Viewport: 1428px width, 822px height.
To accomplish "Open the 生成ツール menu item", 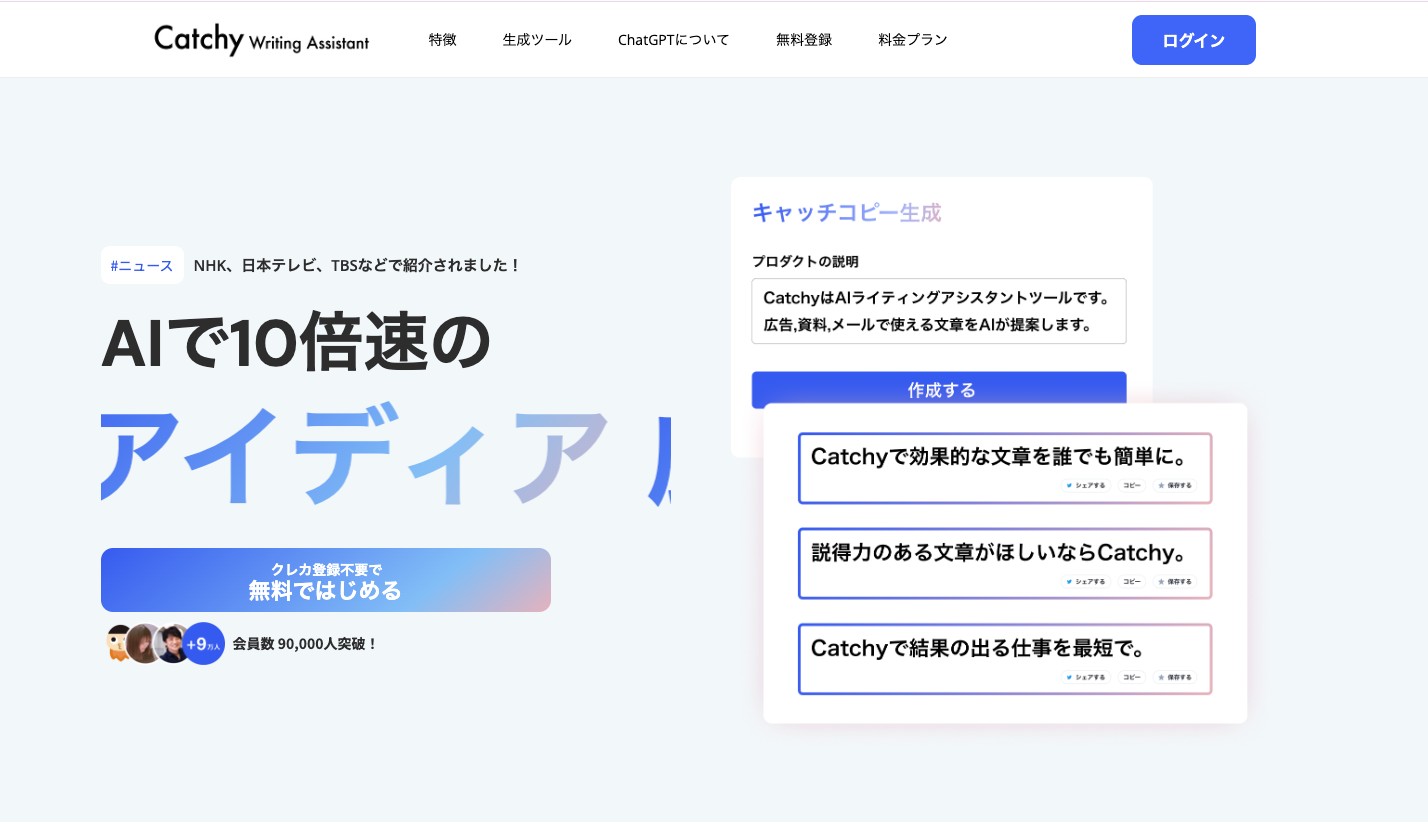I will click(537, 40).
